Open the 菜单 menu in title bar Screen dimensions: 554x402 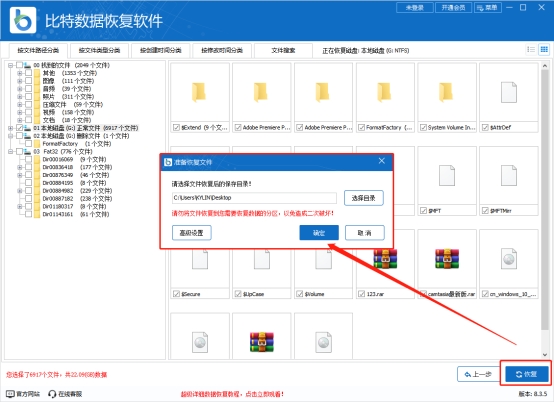pos(488,7)
